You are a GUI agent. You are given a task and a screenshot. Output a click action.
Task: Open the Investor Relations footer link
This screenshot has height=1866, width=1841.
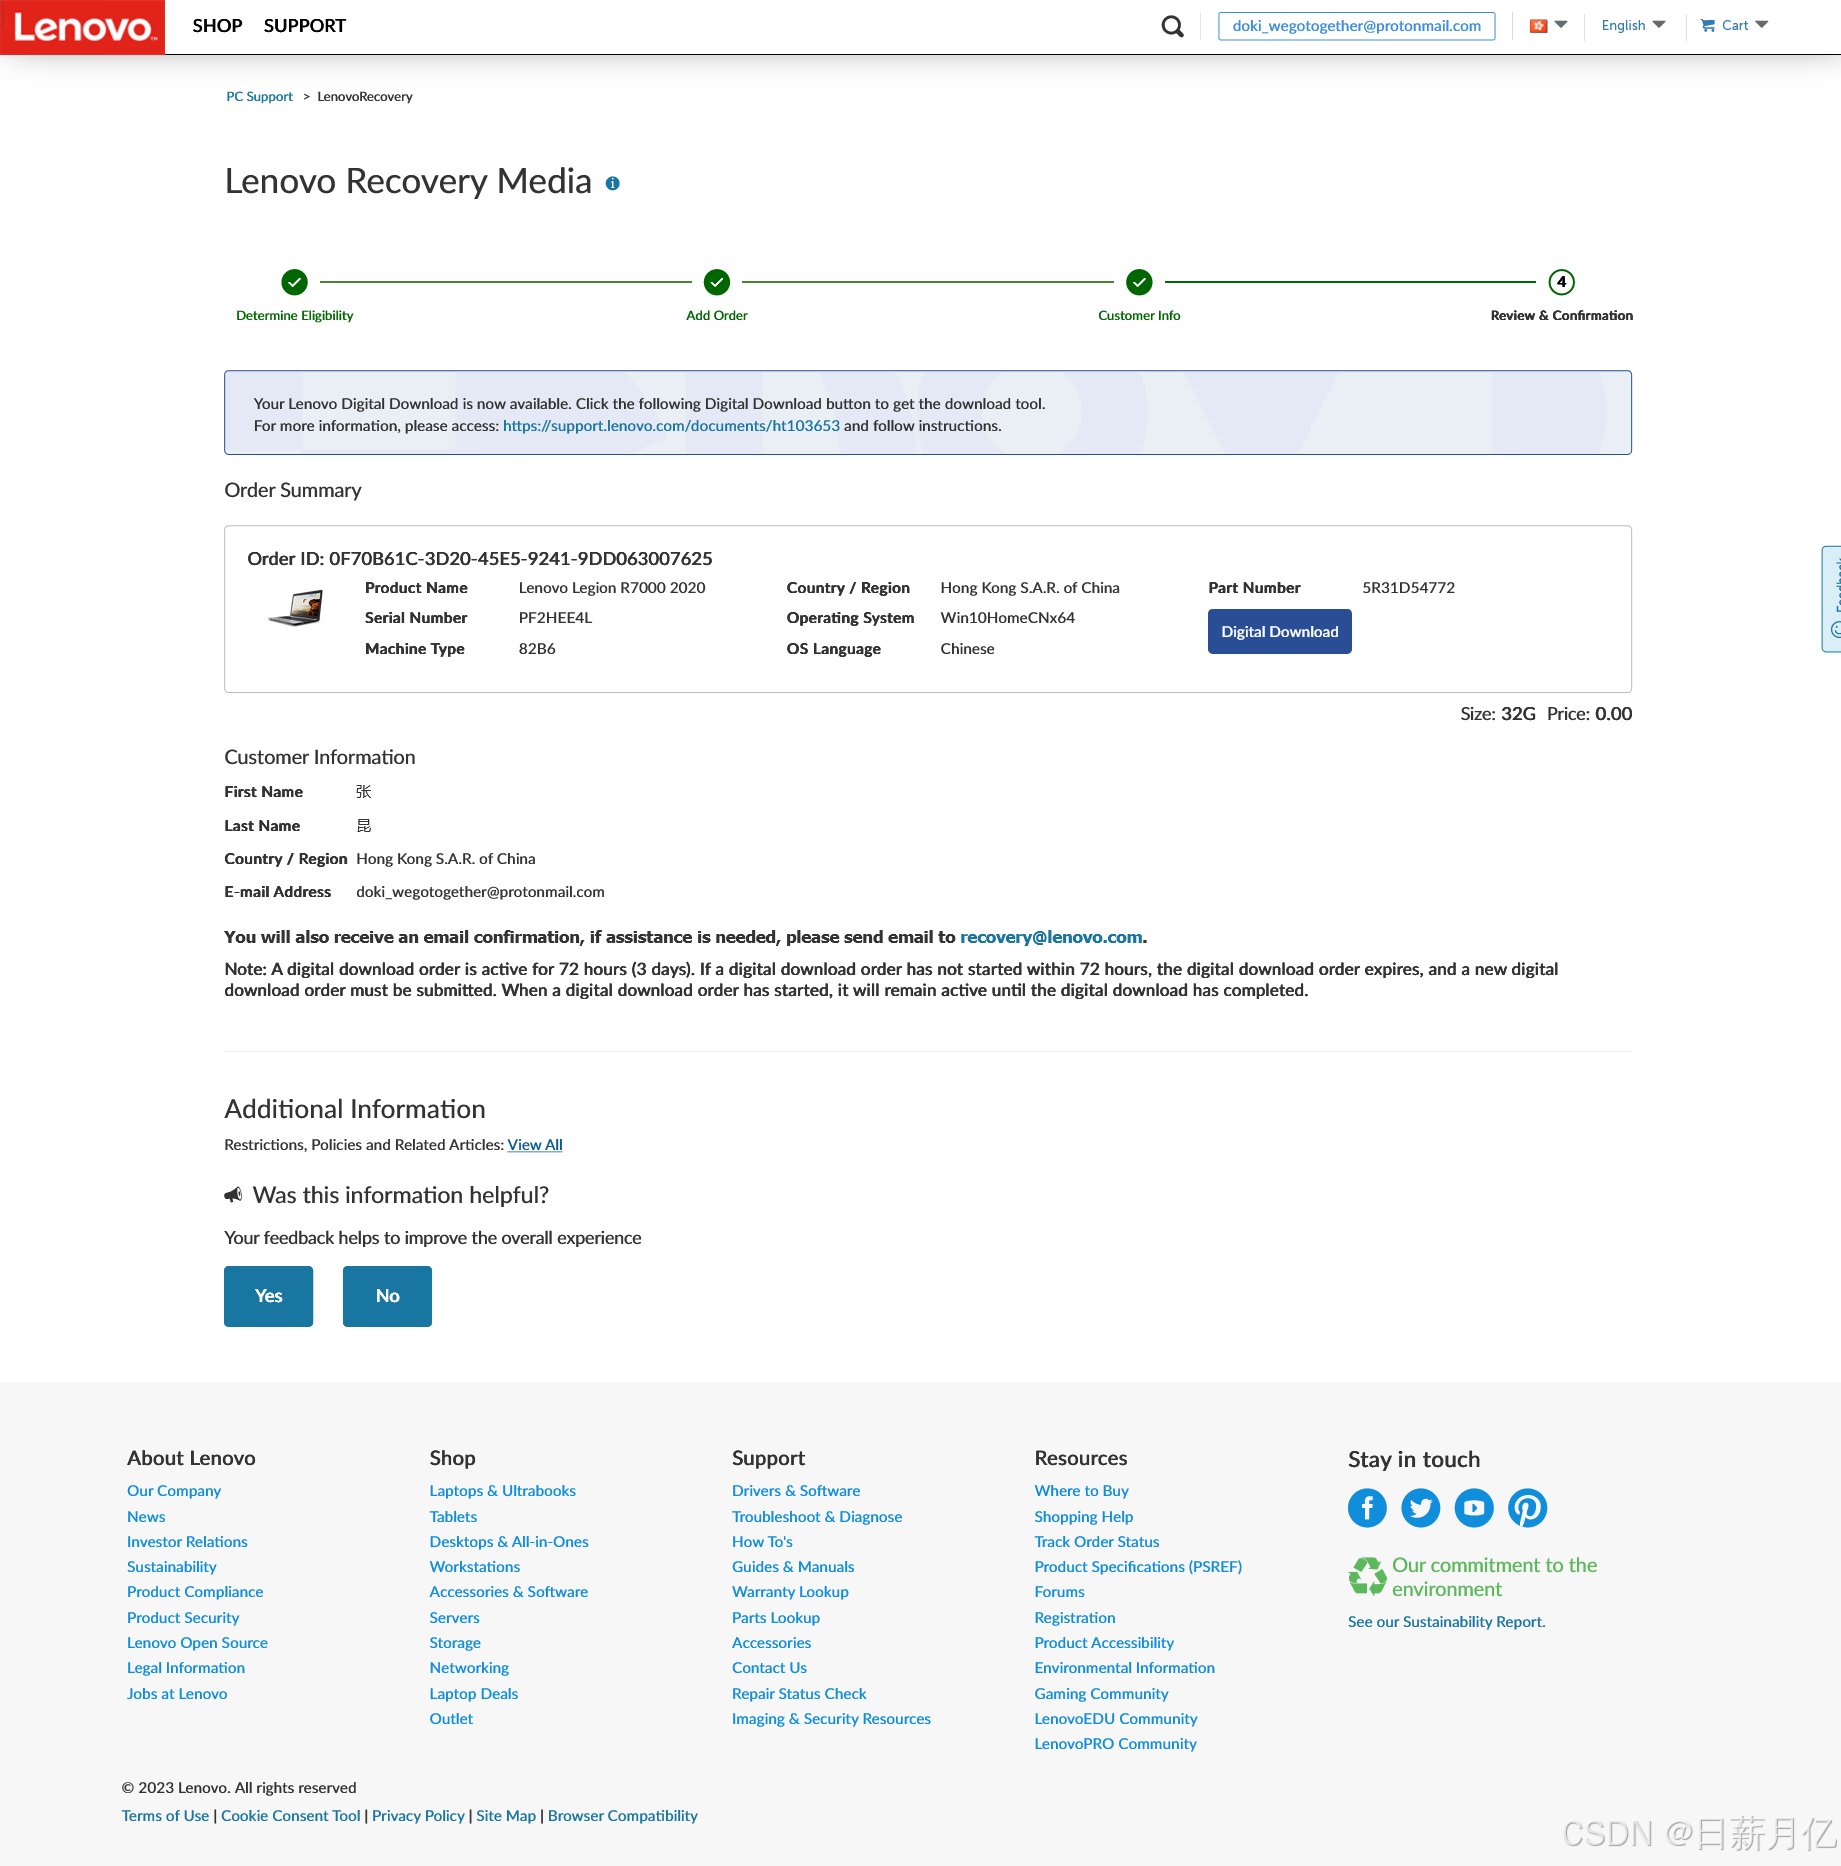pyautogui.click(x=187, y=1542)
